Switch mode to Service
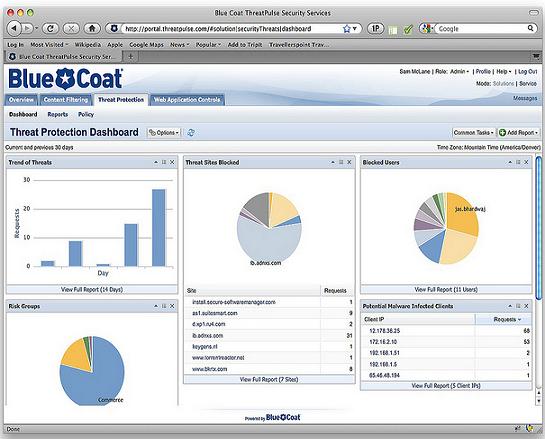The width and height of the screenshot is (545, 439). tap(528, 84)
